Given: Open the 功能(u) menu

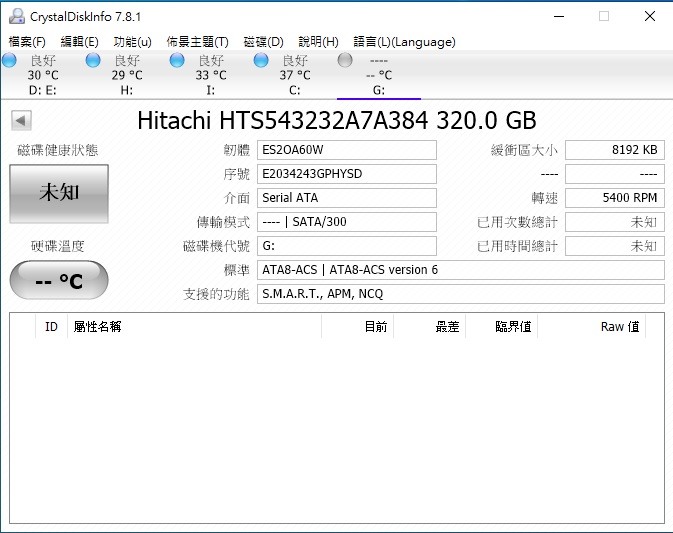Looking at the screenshot, I should click(132, 42).
